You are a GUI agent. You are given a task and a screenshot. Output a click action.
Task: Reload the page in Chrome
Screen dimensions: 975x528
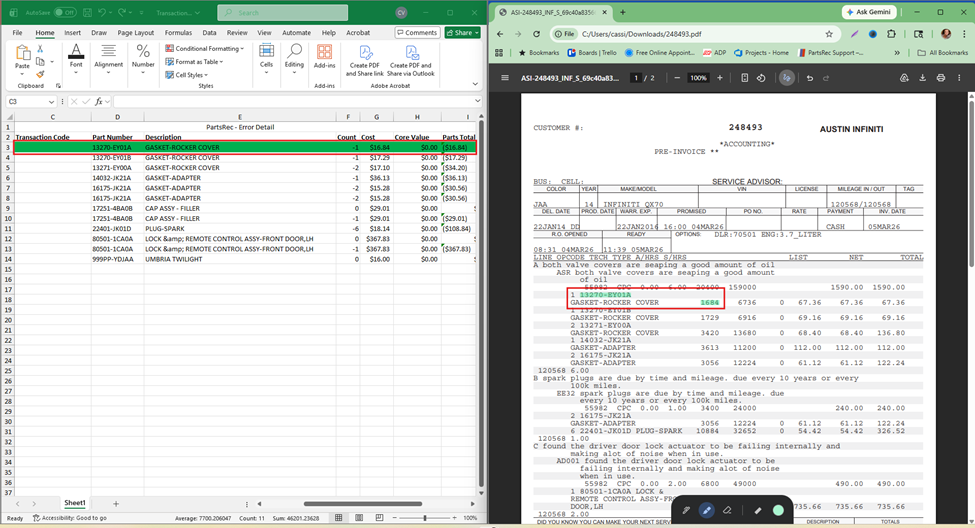click(537, 34)
